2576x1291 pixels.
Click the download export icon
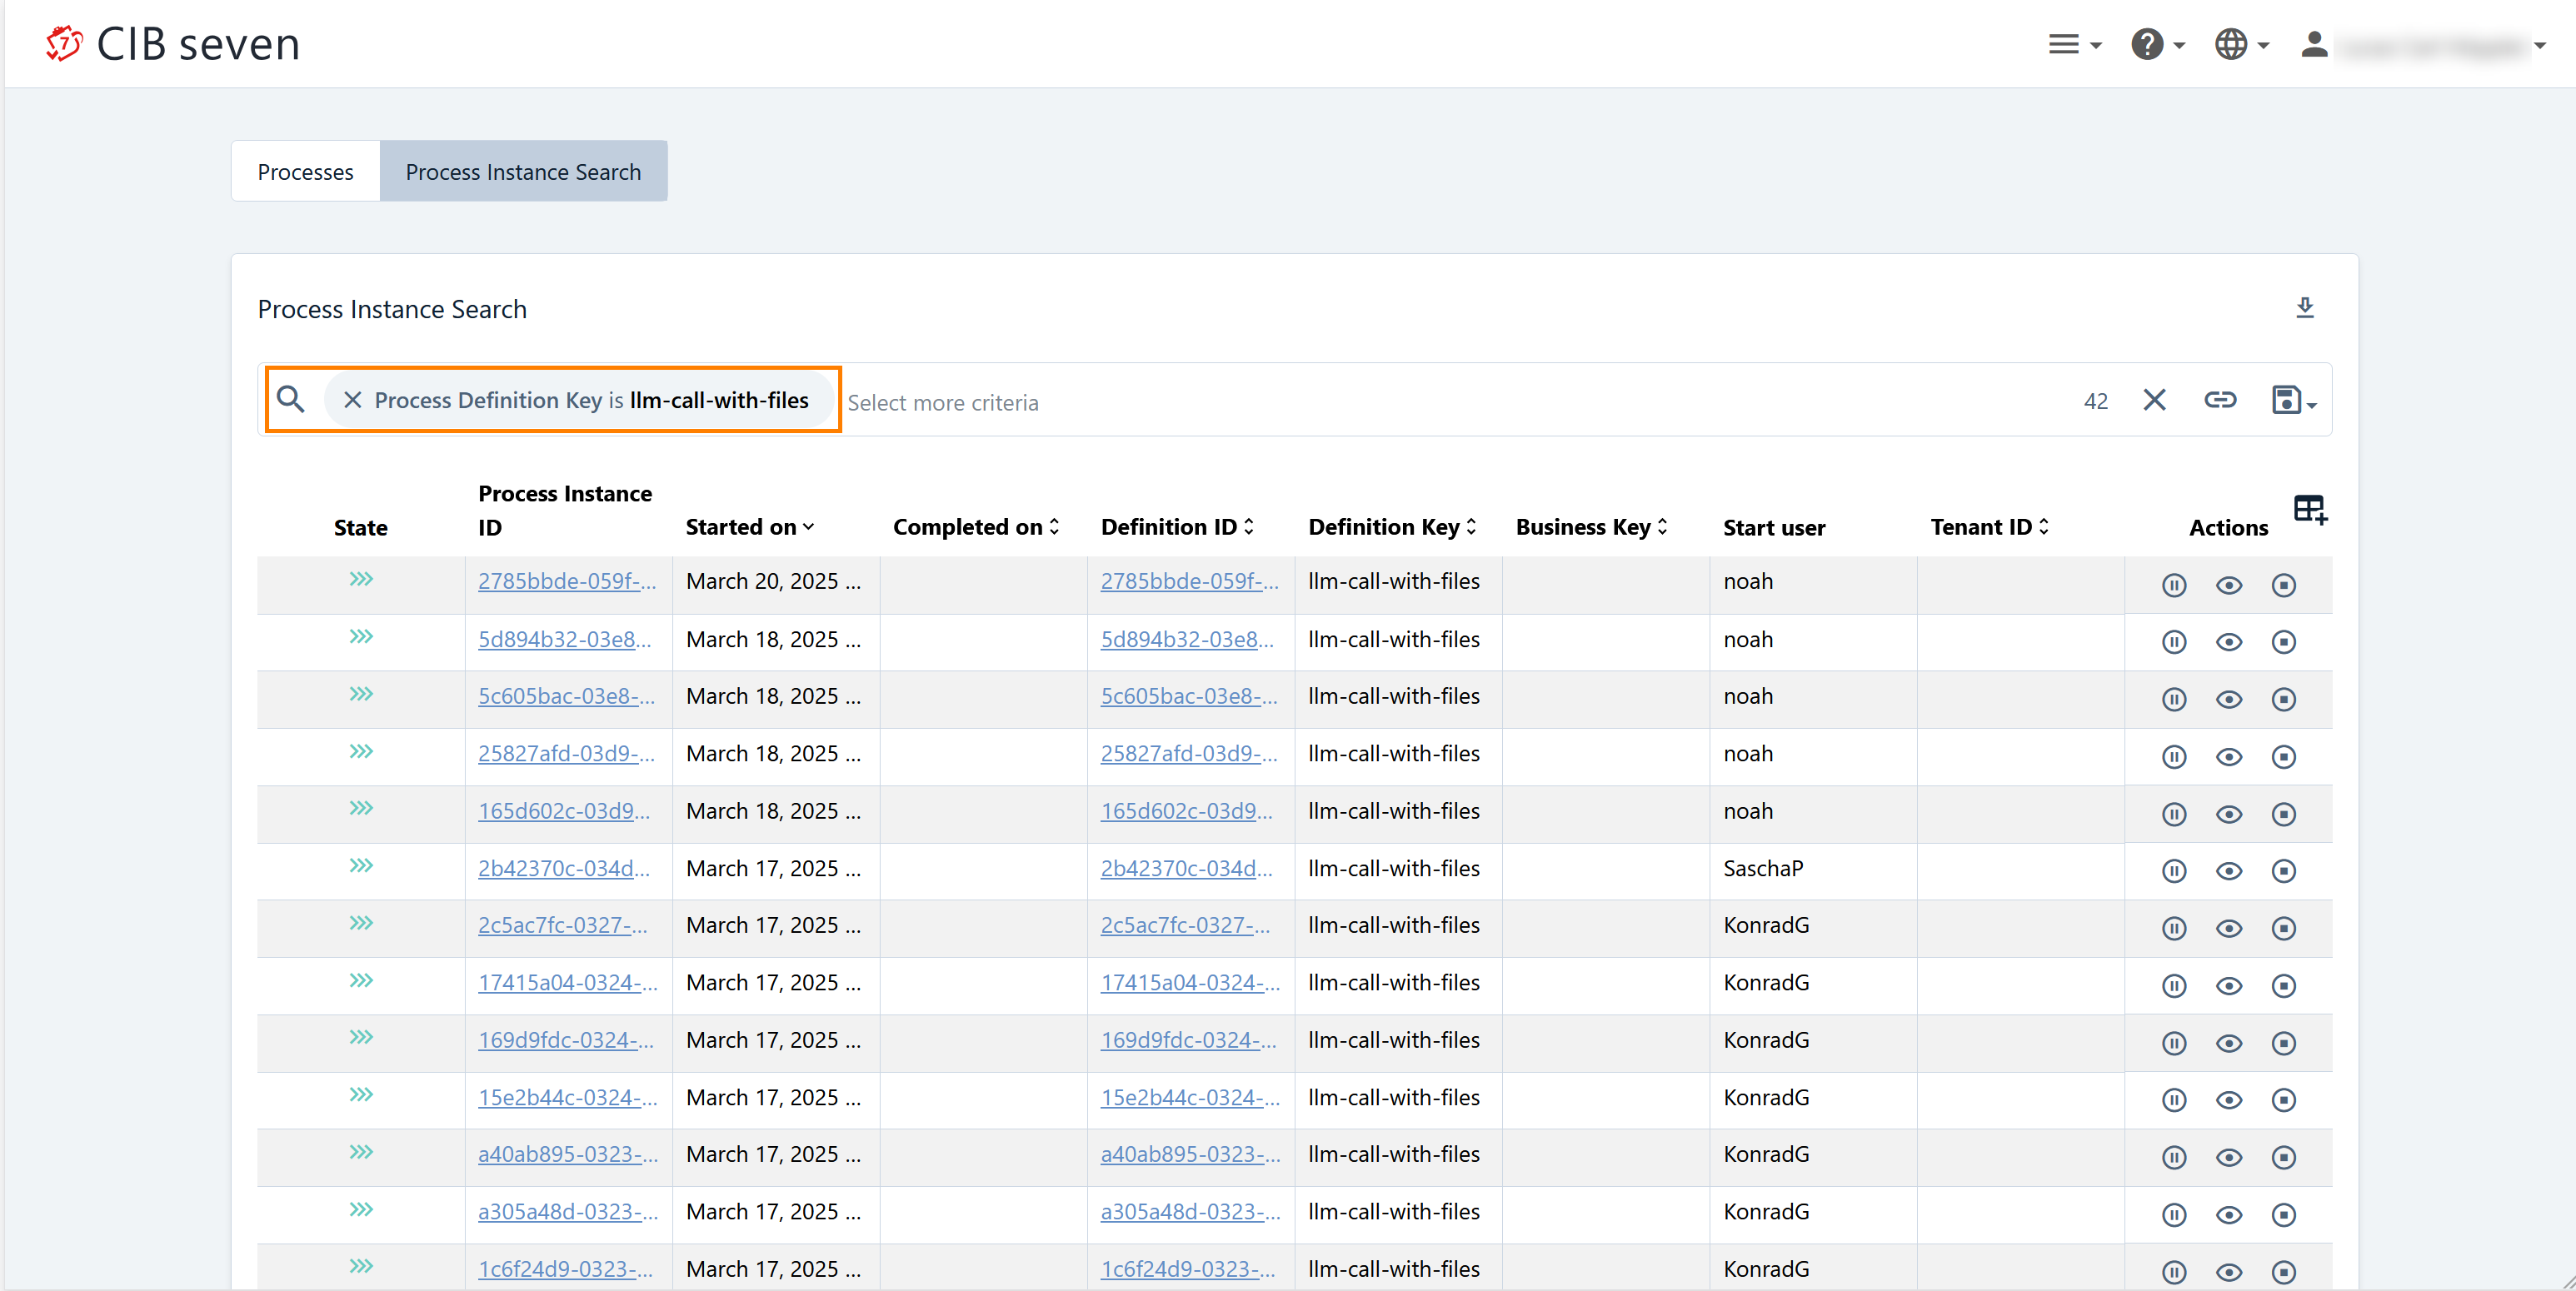click(x=2304, y=307)
